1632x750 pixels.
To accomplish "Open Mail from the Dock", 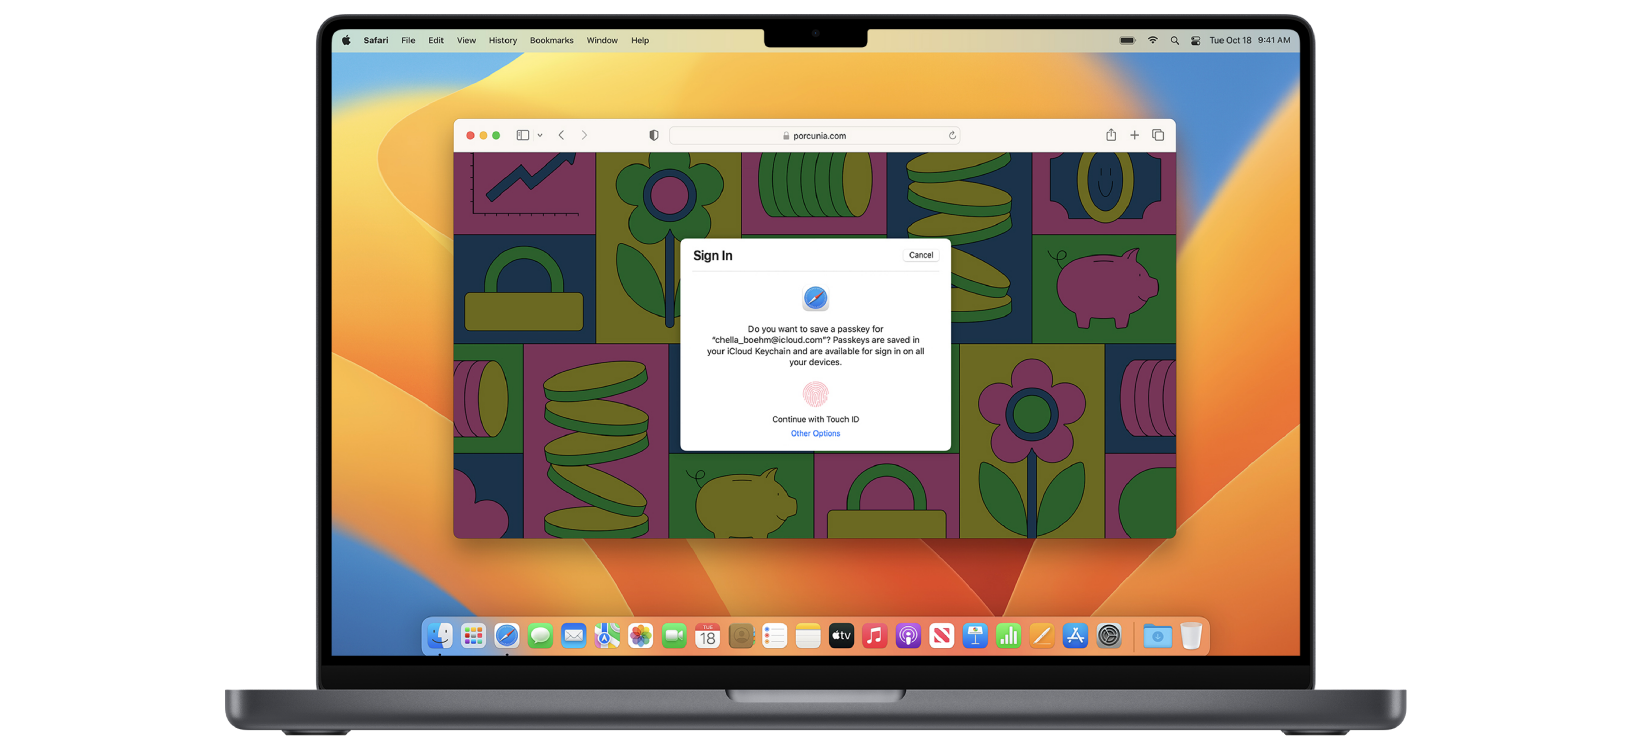I will tap(574, 635).
